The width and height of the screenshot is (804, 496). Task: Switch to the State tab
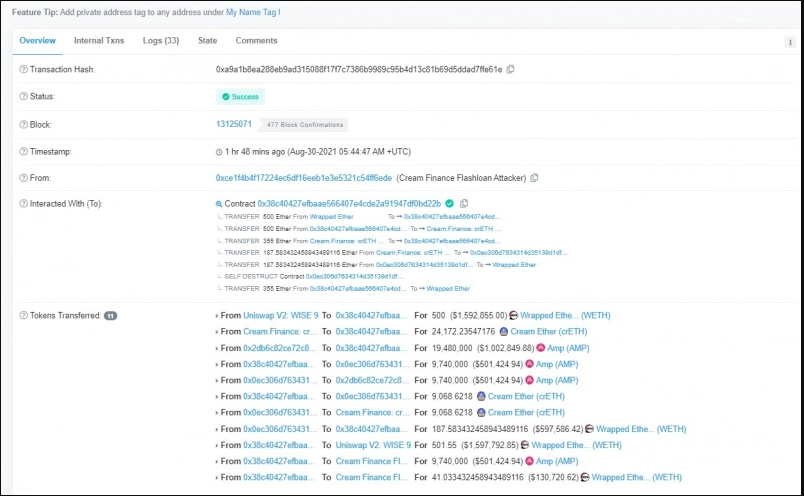tap(208, 41)
